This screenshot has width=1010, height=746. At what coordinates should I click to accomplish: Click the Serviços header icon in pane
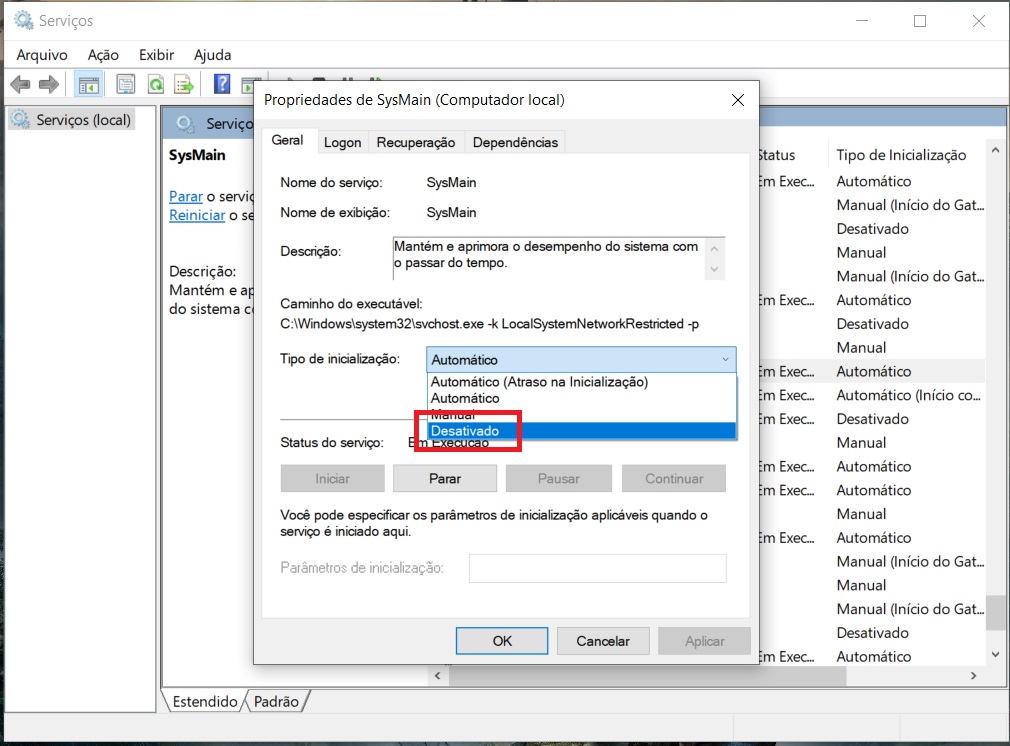point(186,123)
